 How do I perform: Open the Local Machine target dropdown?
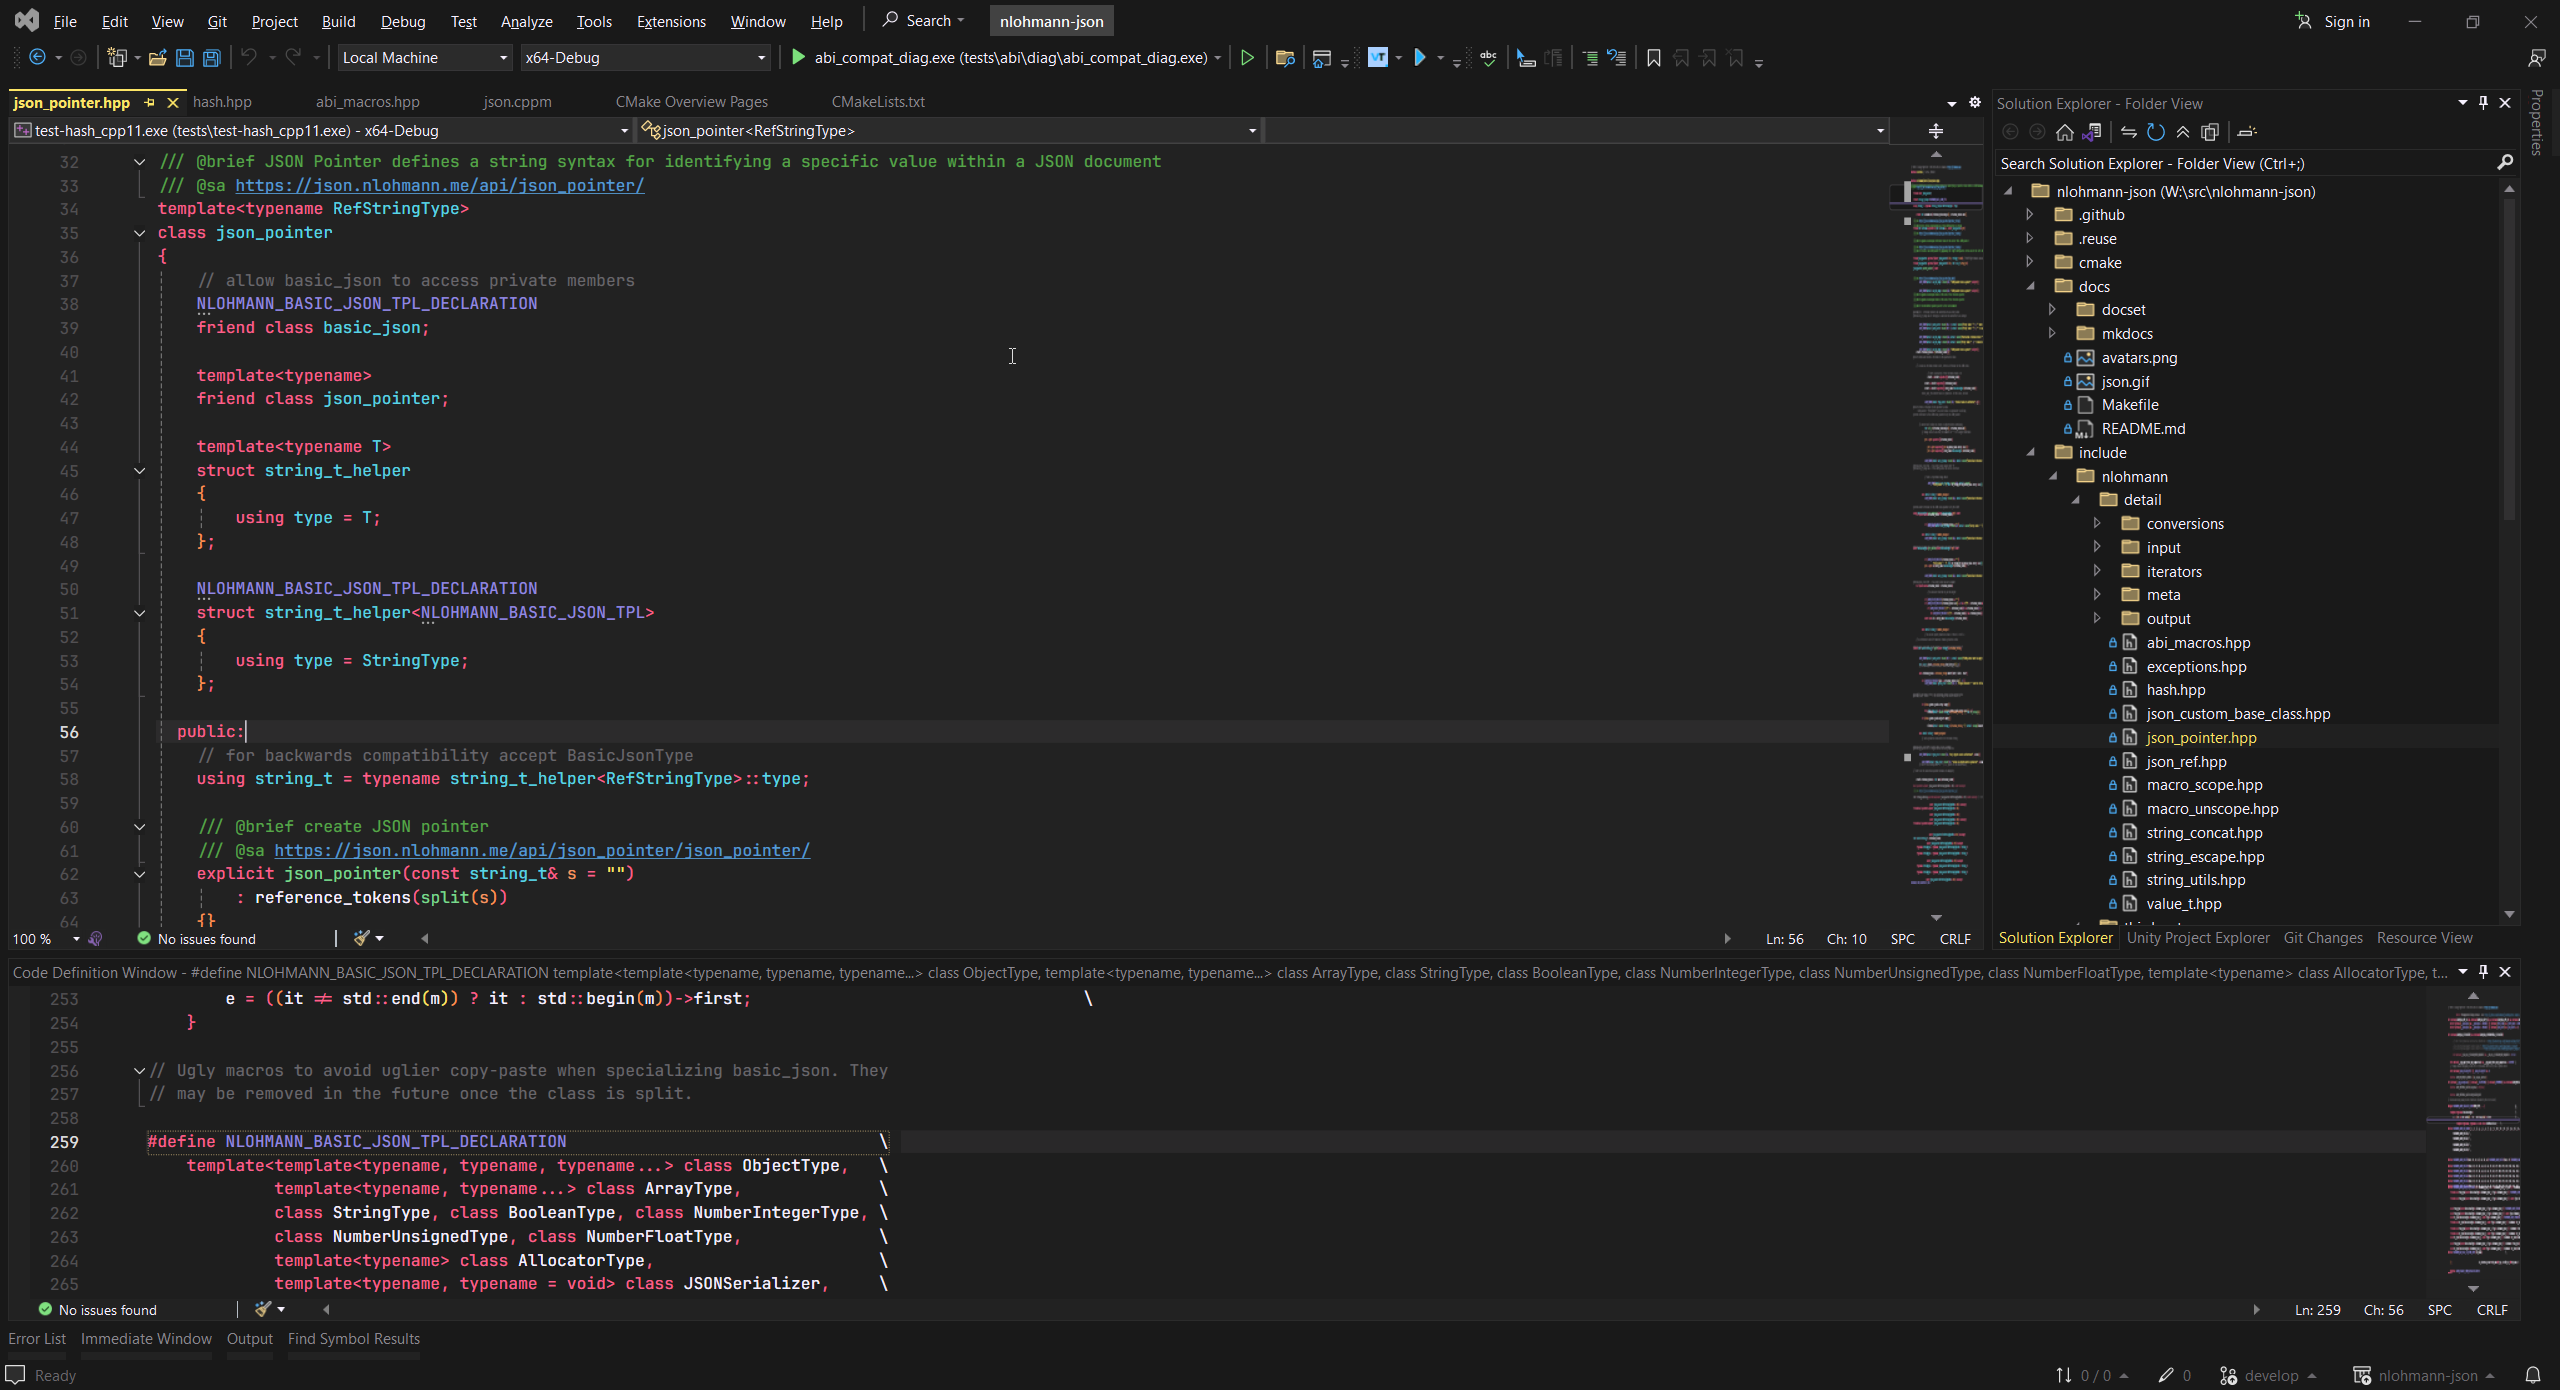point(503,57)
